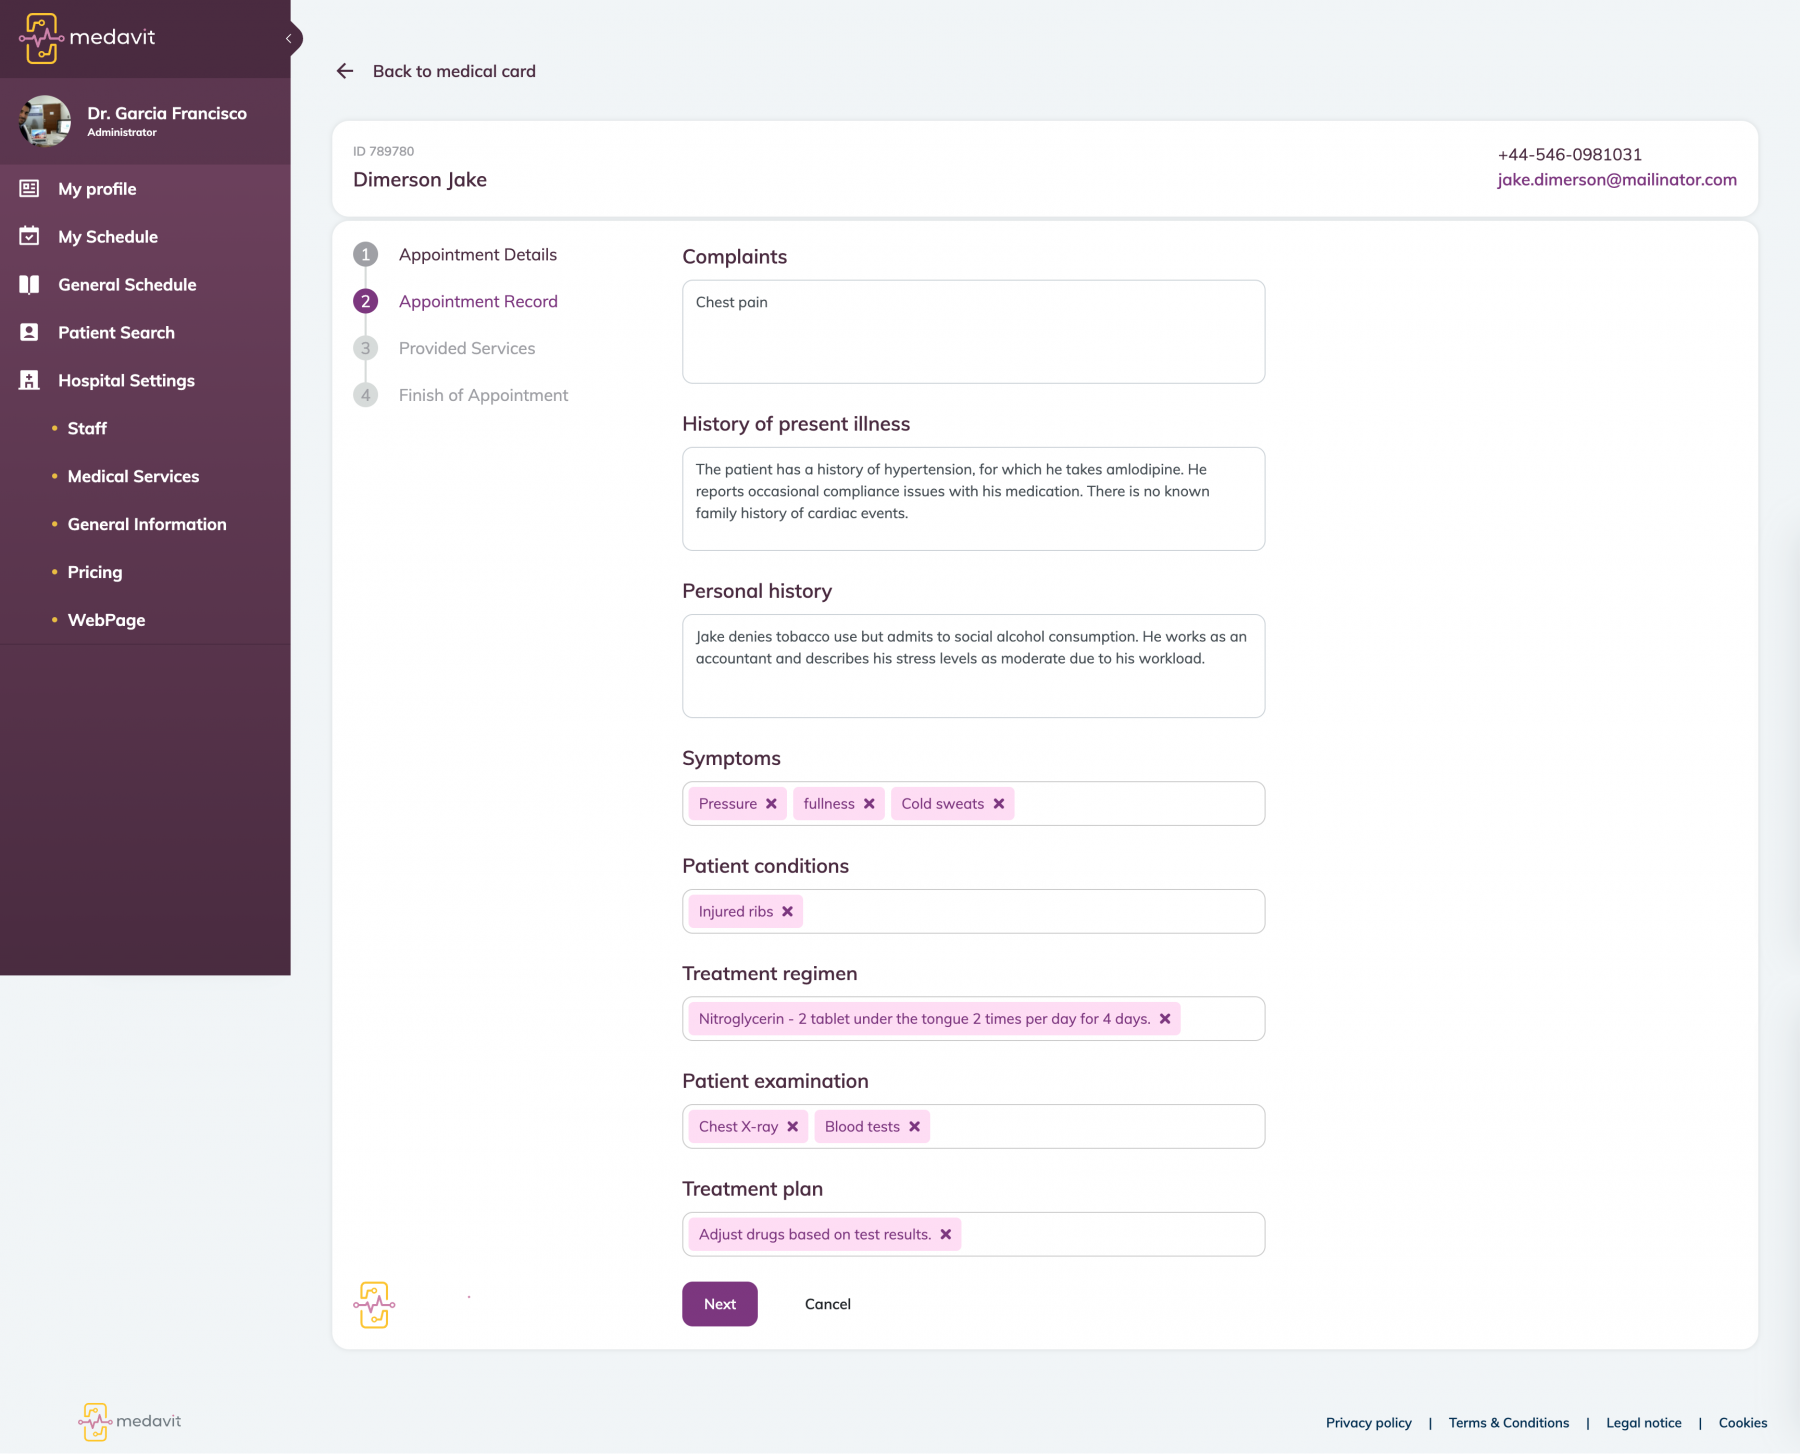Click the back arrow to medical card
The width and height of the screenshot is (1800, 1454).
click(x=345, y=71)
